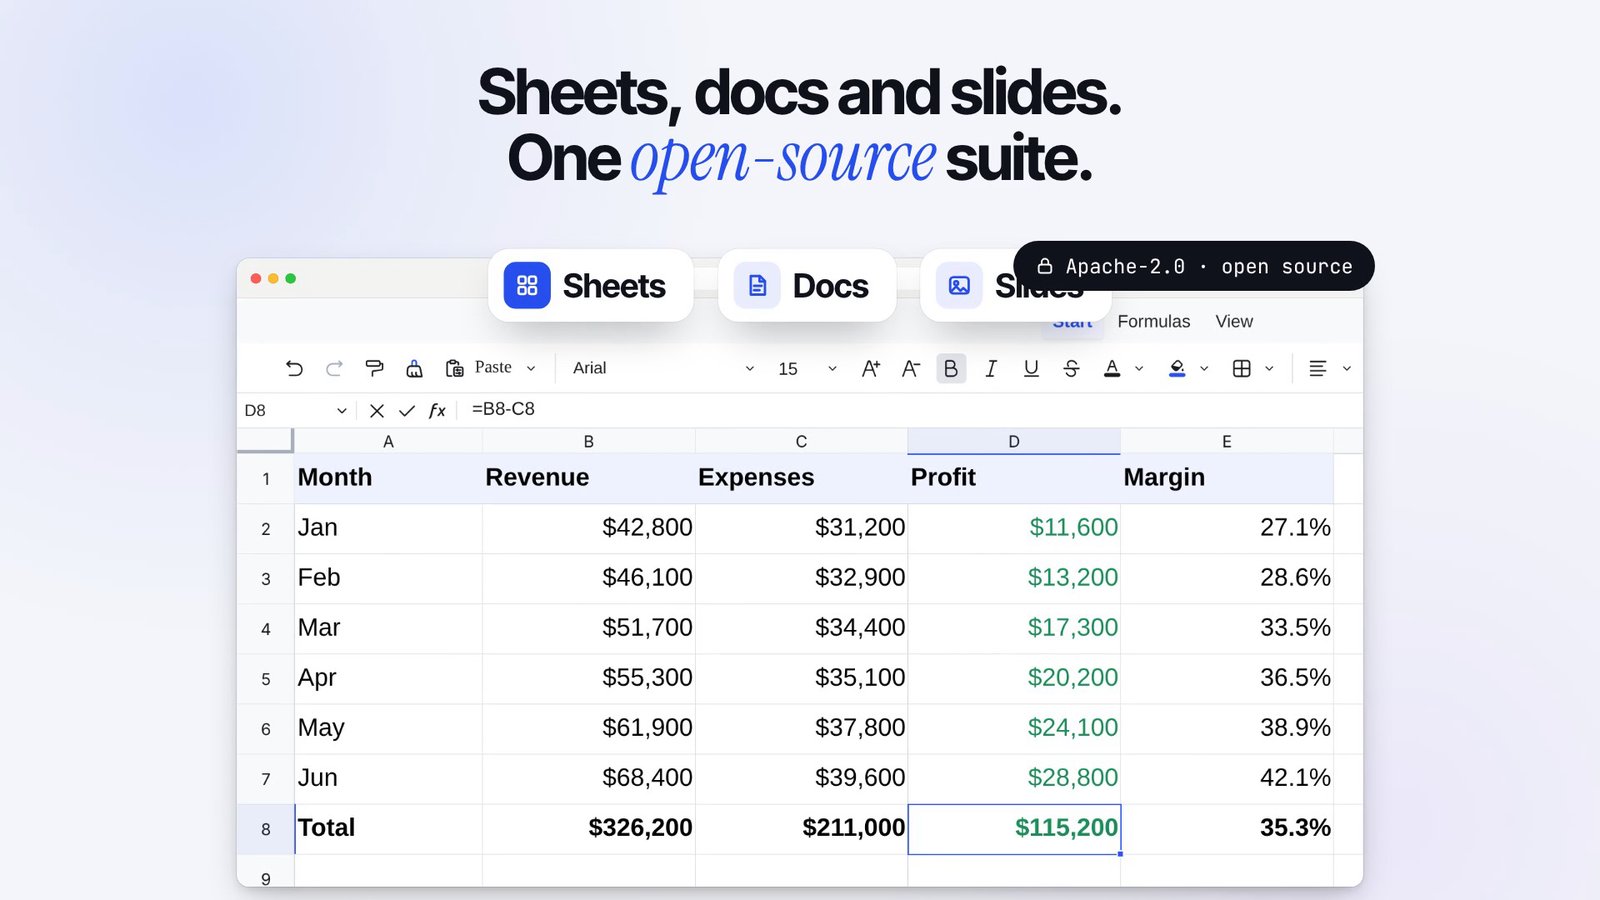Confirm formula with checkmark icon
Screen dimensions: 1600x900
pos(407,410)
